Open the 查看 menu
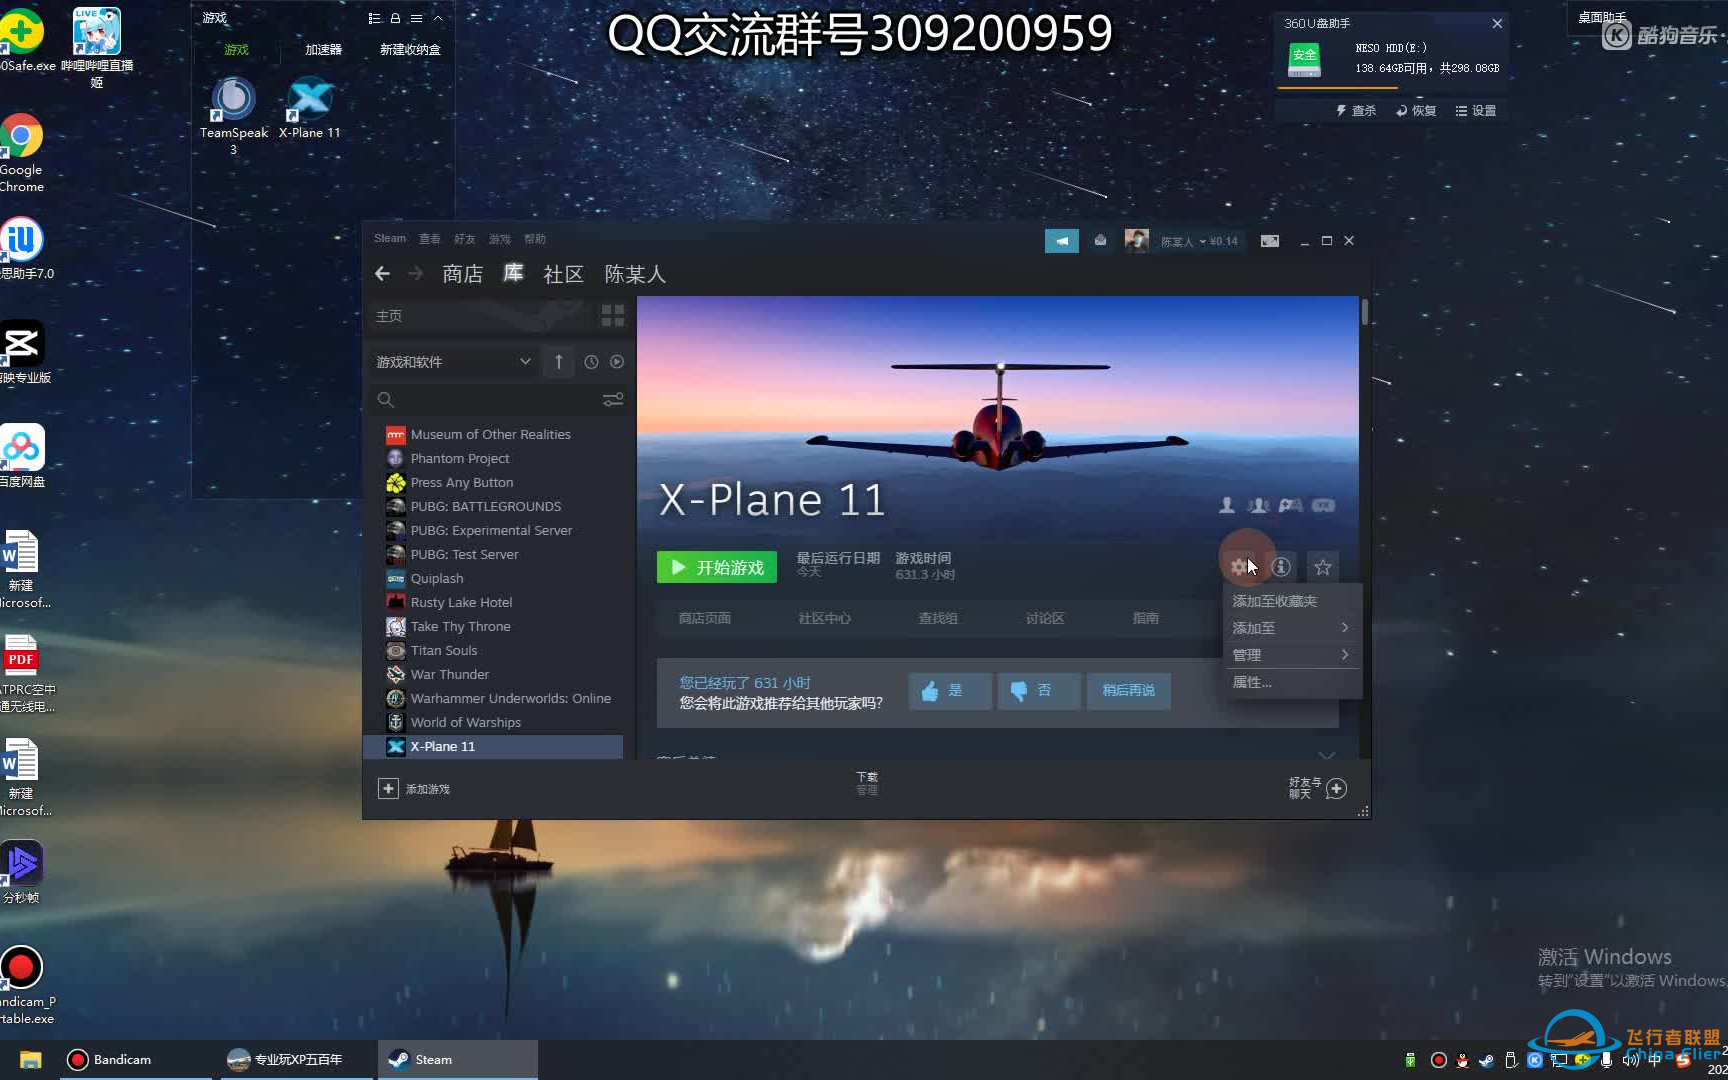 click(x=430, y=239)
